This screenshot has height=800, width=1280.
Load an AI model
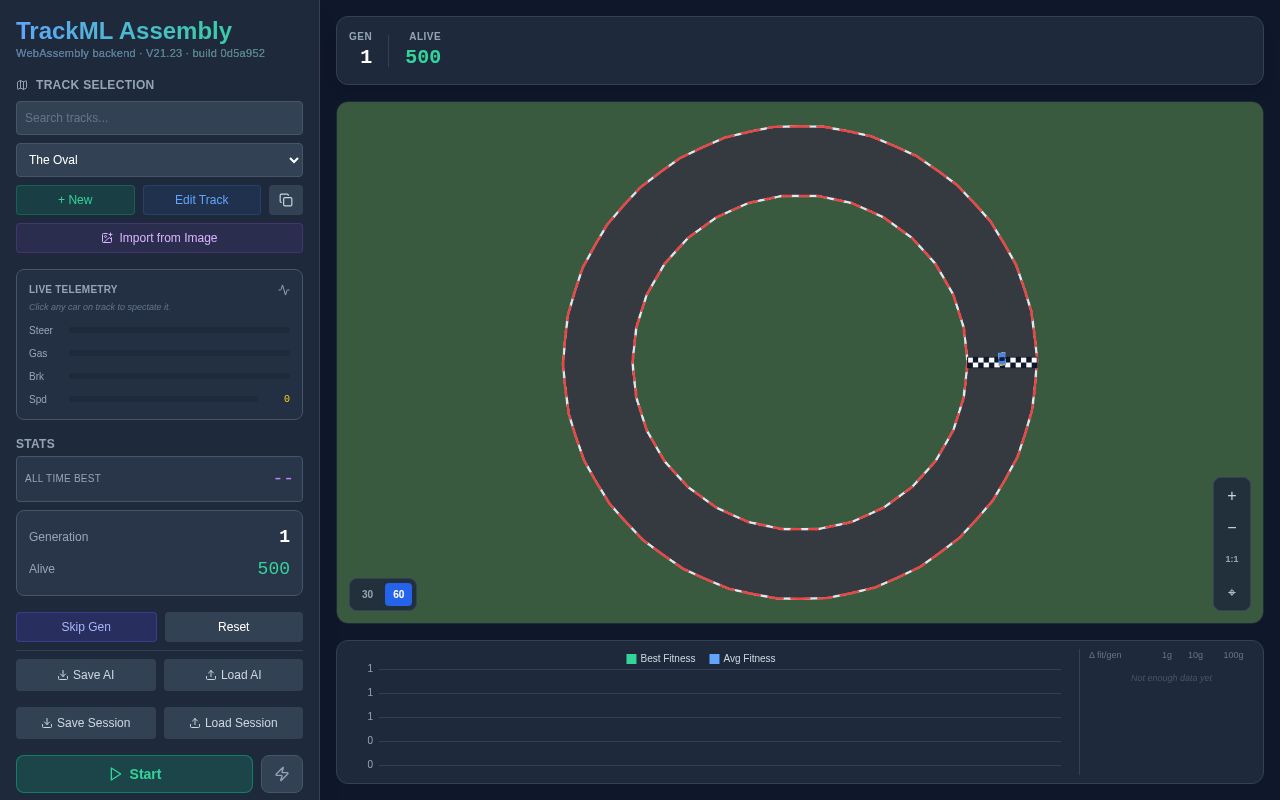pos(233,675)
